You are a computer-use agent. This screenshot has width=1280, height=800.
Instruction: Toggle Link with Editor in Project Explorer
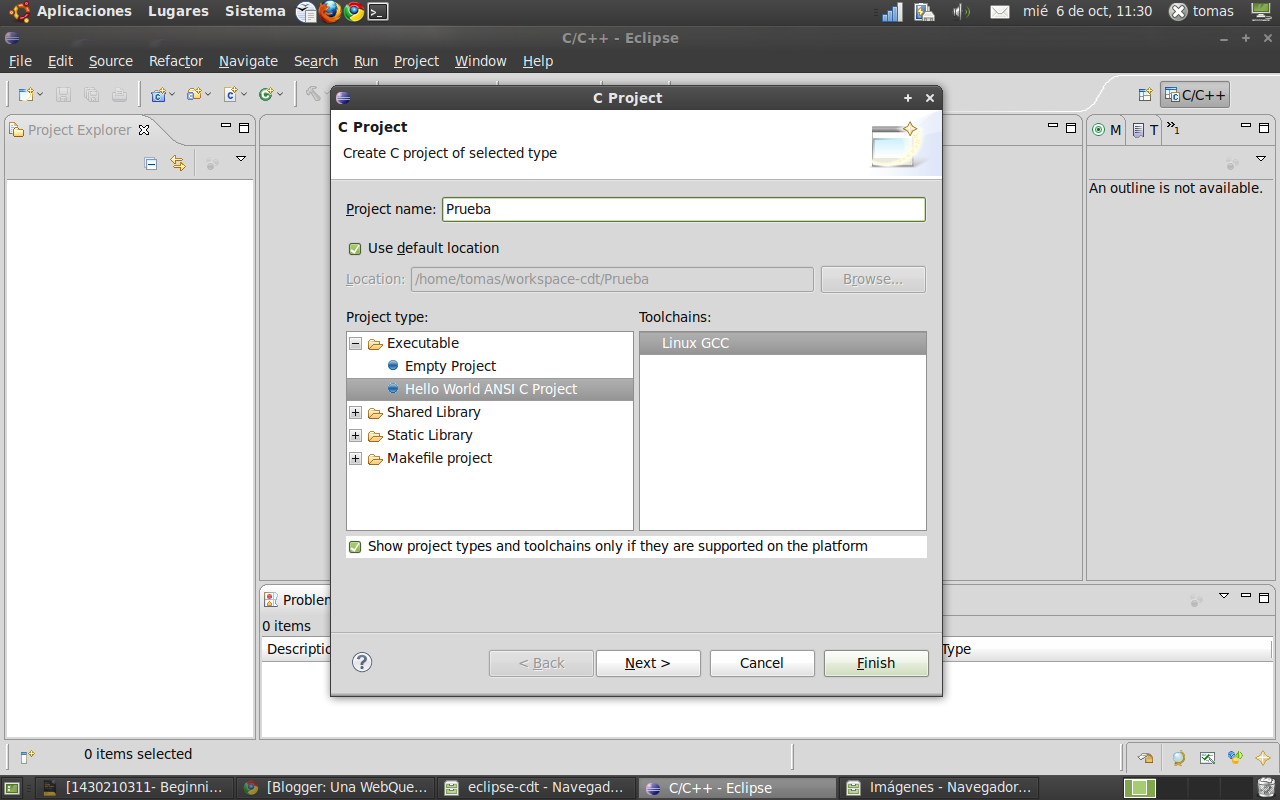click(178, 163)
